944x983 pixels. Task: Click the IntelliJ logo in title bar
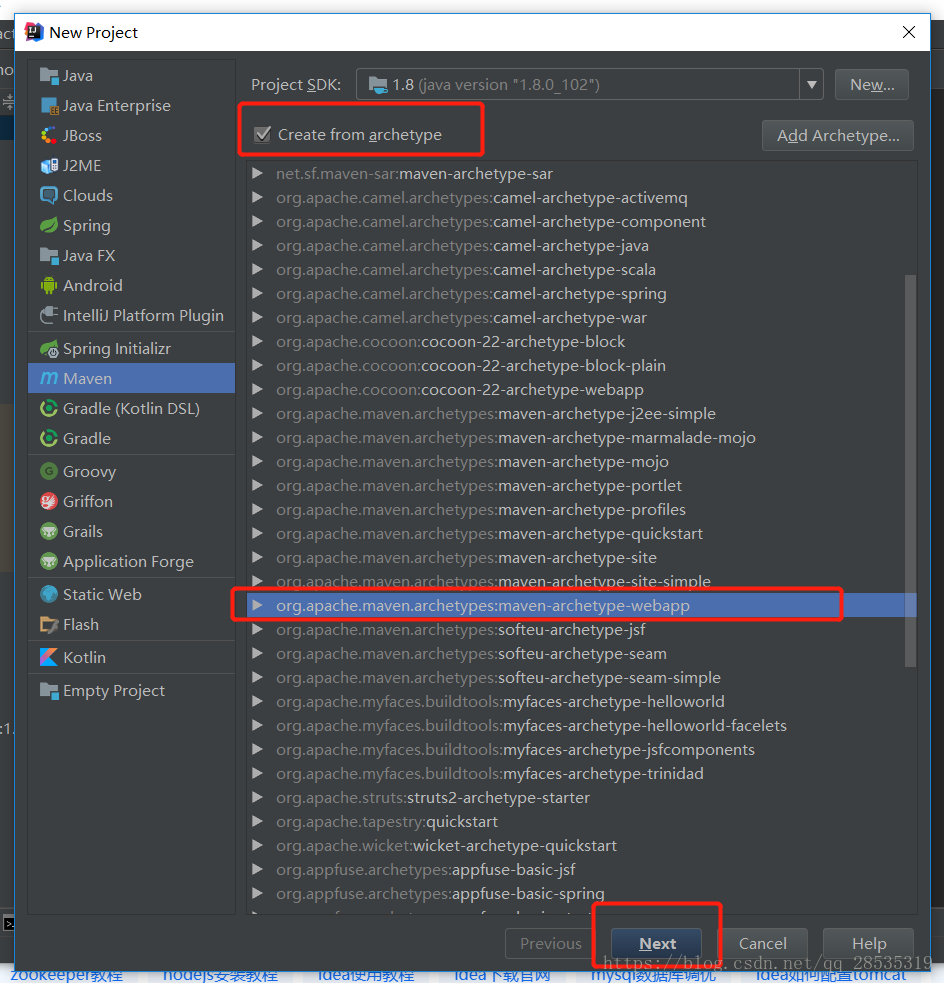click(x=33, y=32)
